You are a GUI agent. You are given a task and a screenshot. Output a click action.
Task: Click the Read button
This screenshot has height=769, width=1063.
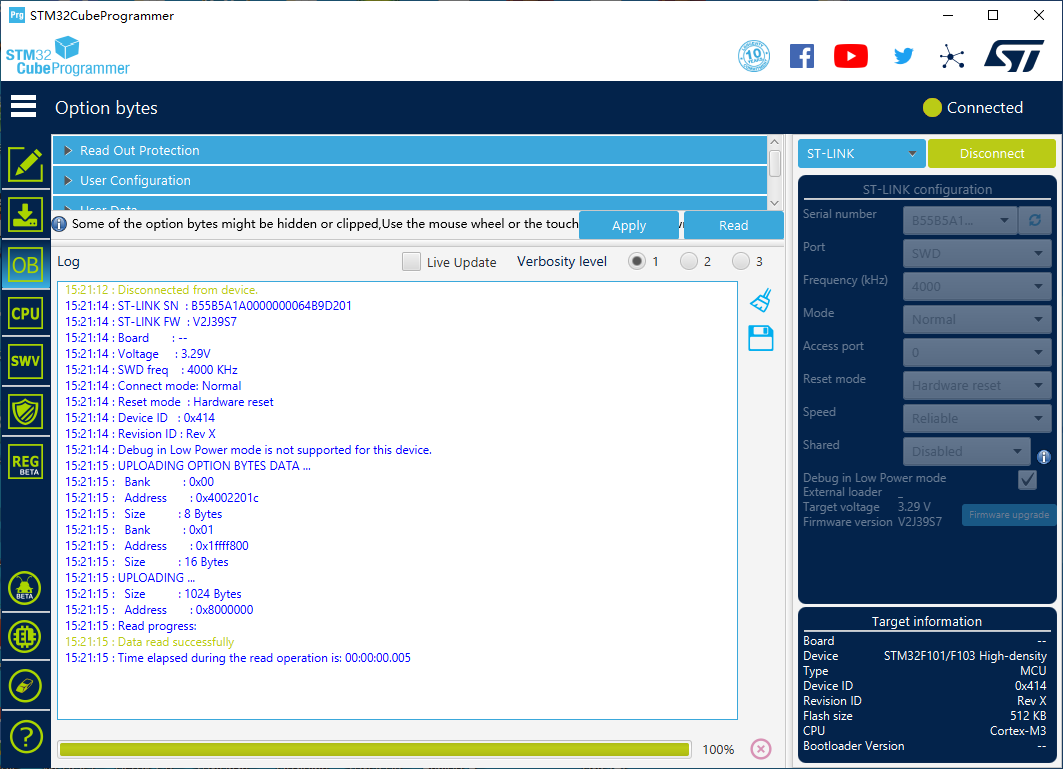tap(734, 225)
